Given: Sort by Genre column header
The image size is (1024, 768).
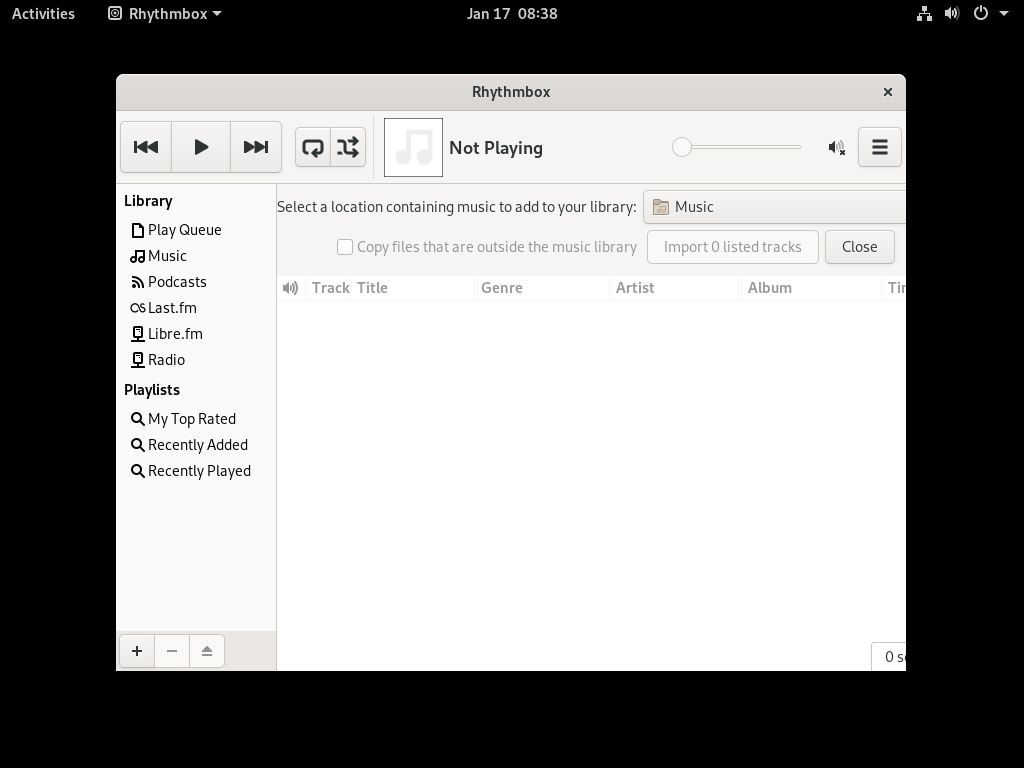Looking at the screenshot, I should (x=542, y=288).
